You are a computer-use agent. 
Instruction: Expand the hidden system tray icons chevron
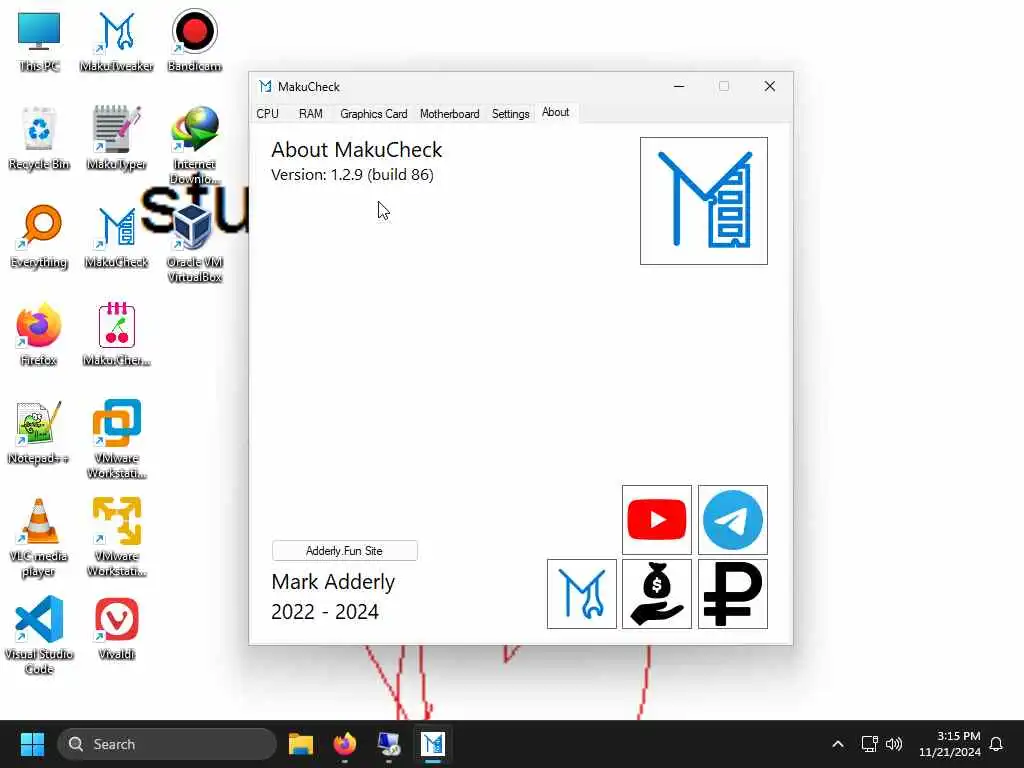click(838, 744)
